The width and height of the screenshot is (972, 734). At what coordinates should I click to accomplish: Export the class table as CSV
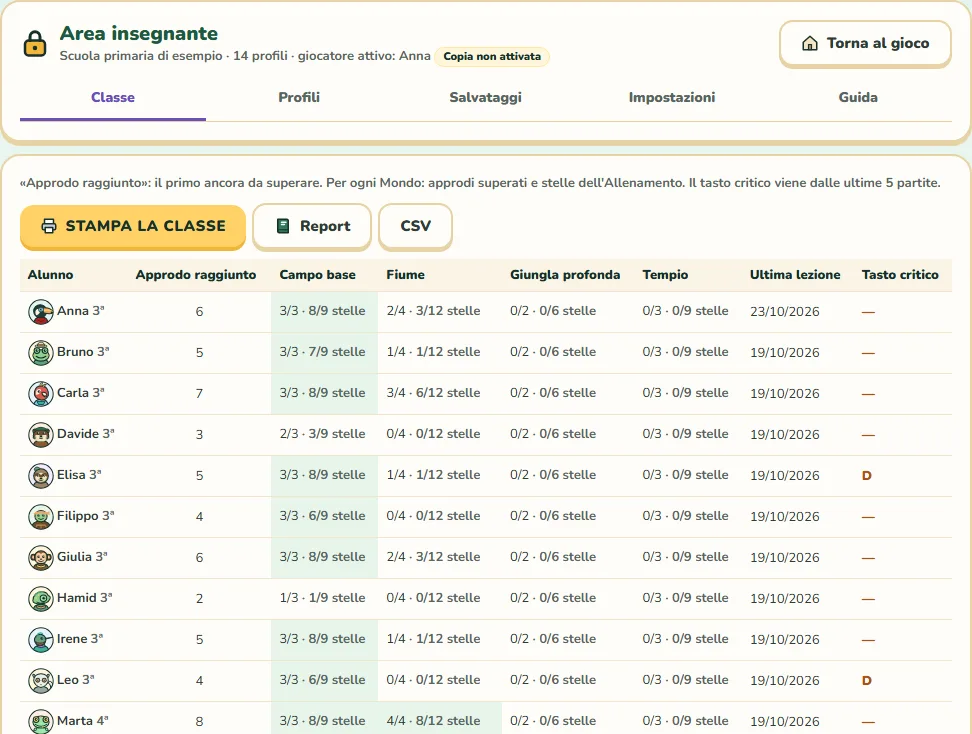[x=415, y=226]
